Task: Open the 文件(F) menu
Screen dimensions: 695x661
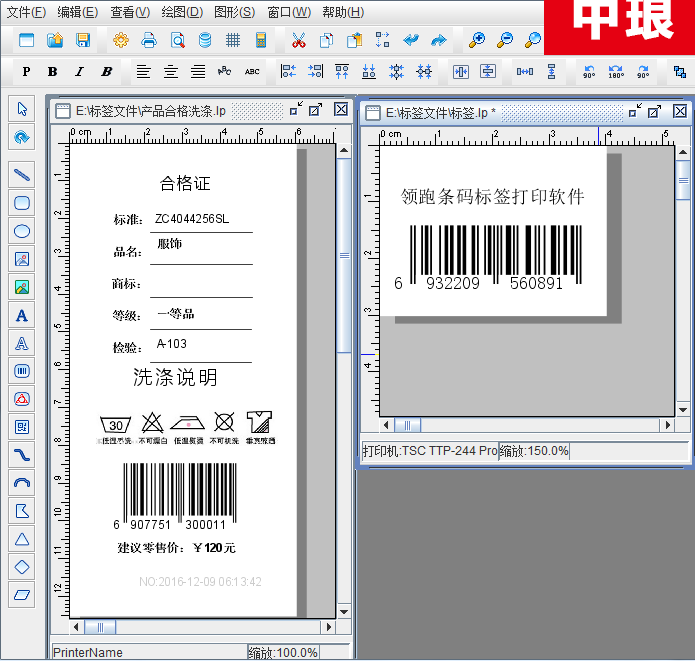Action: pos(26,12)
